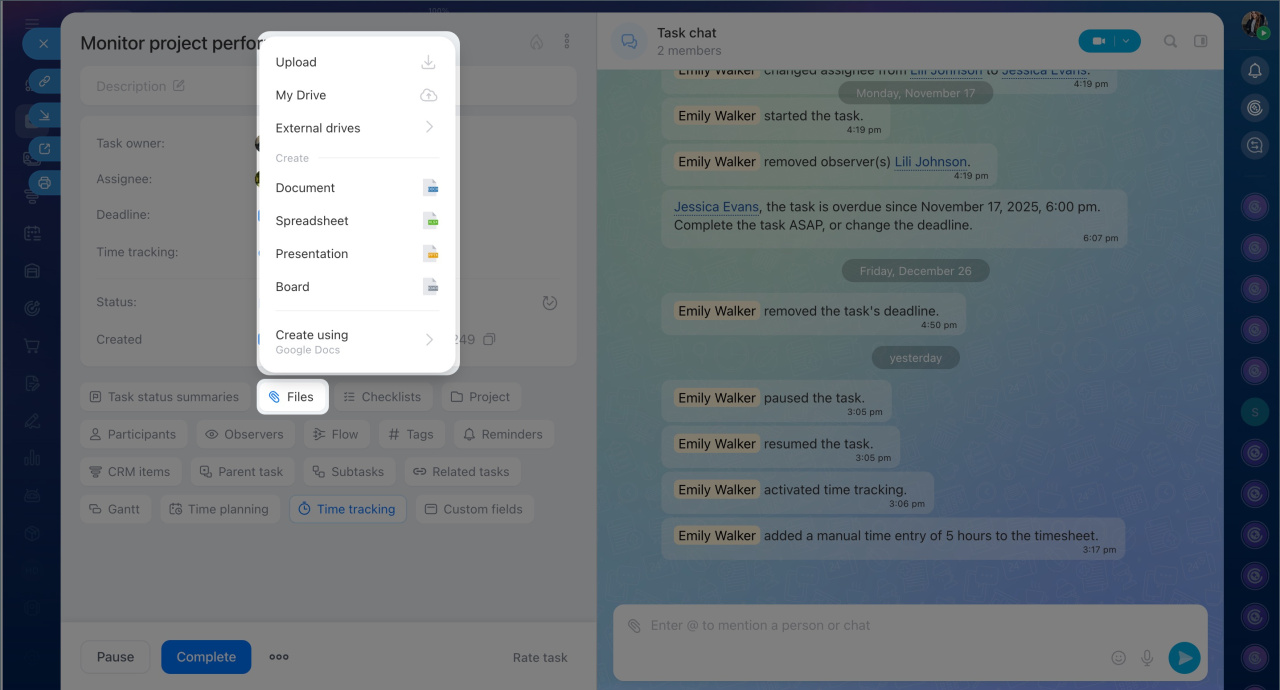This screenshot has width=1280, height=690.
Task: Click the paperclip attach icon in chat
Action: [x=634, y=626]
